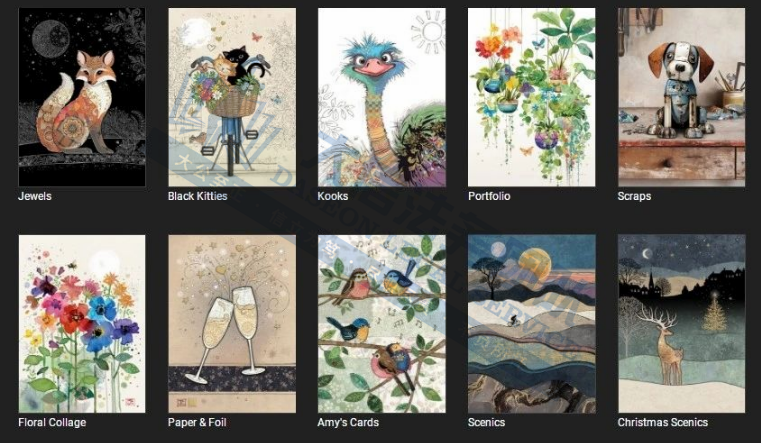Viewport: 761px width, 443px height.
Task: Visit the Floral Collage text link
Action: click(x=52, y=422)
